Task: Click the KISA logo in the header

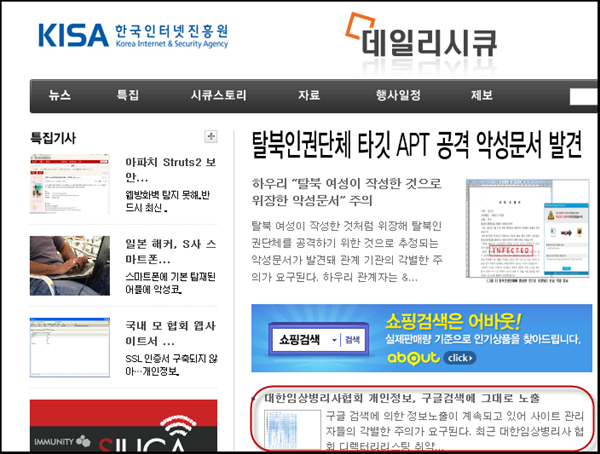Action: click(x=132, y=36)
